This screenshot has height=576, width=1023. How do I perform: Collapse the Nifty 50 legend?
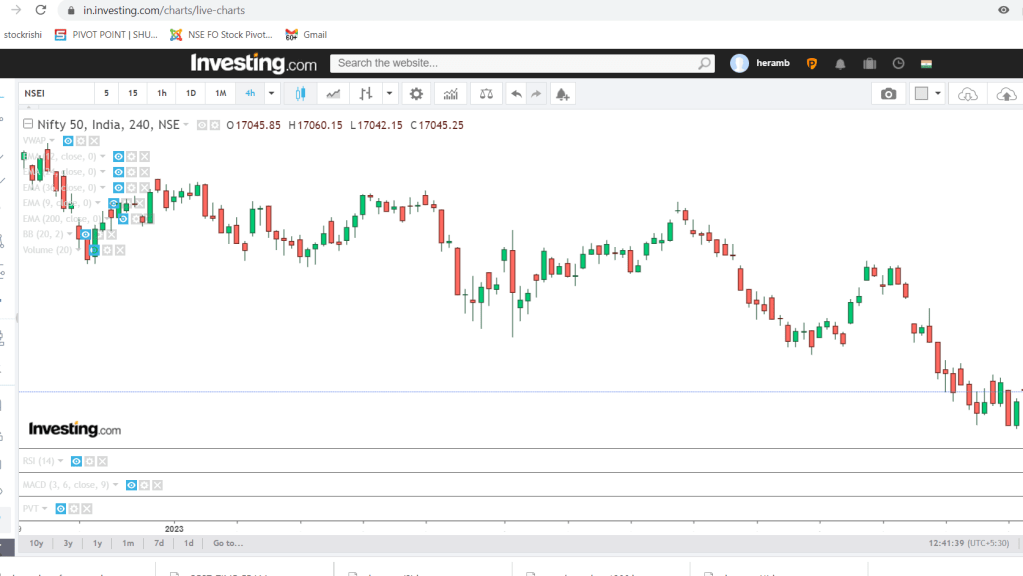tap(27, 125)
